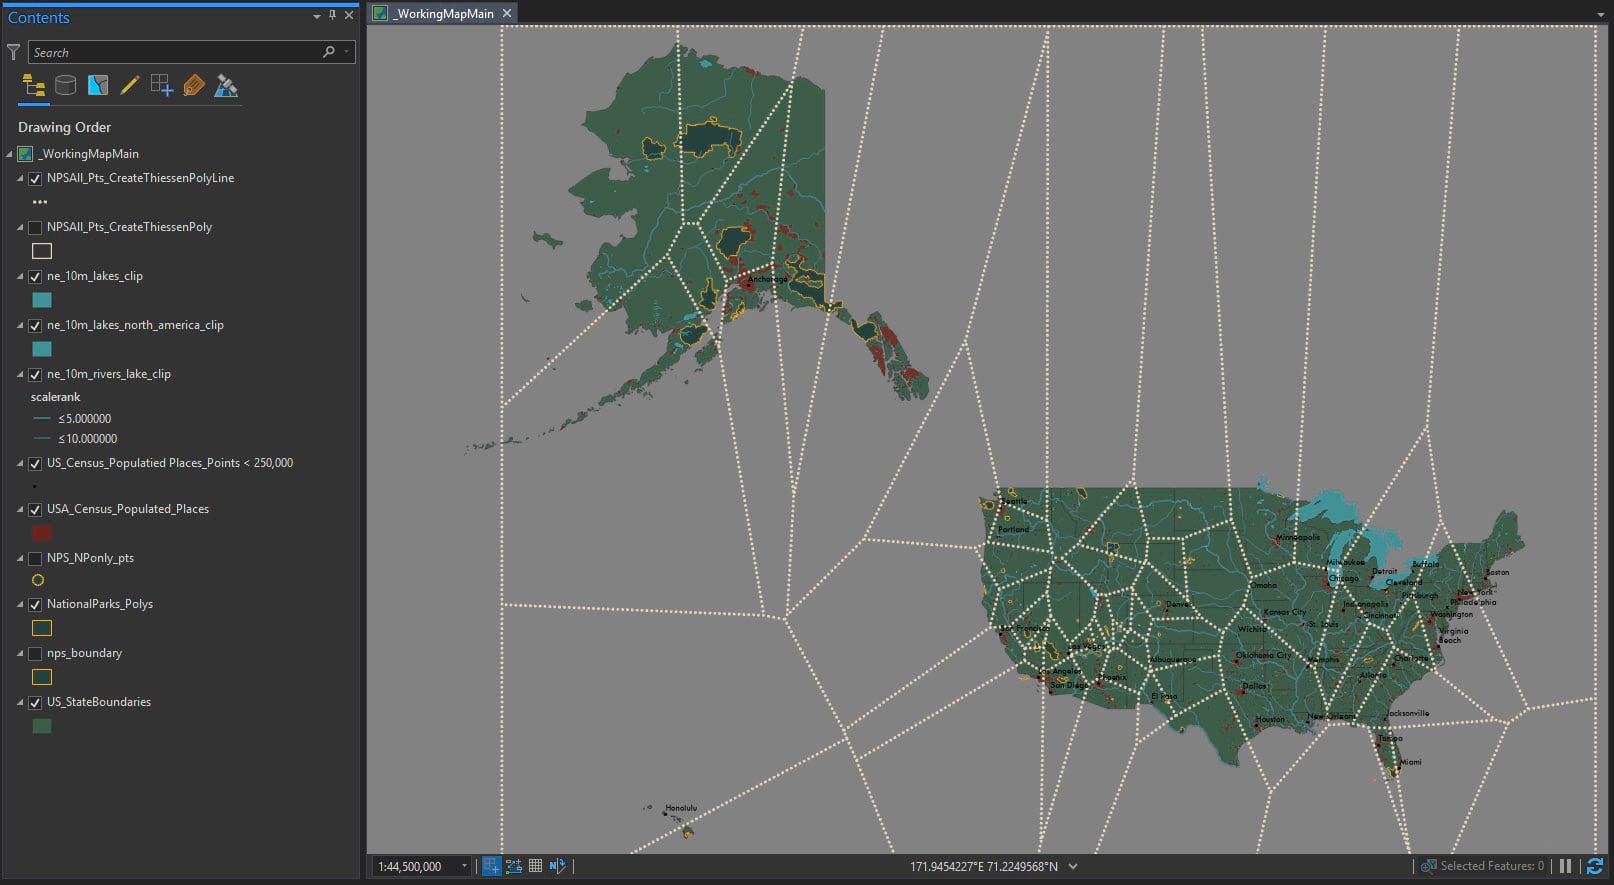This screenshot has width=1614, height=885.
Task: Click the ≤5.000000 scalerank legend entry
Action: pyautogui.click(x=85, y=418)
